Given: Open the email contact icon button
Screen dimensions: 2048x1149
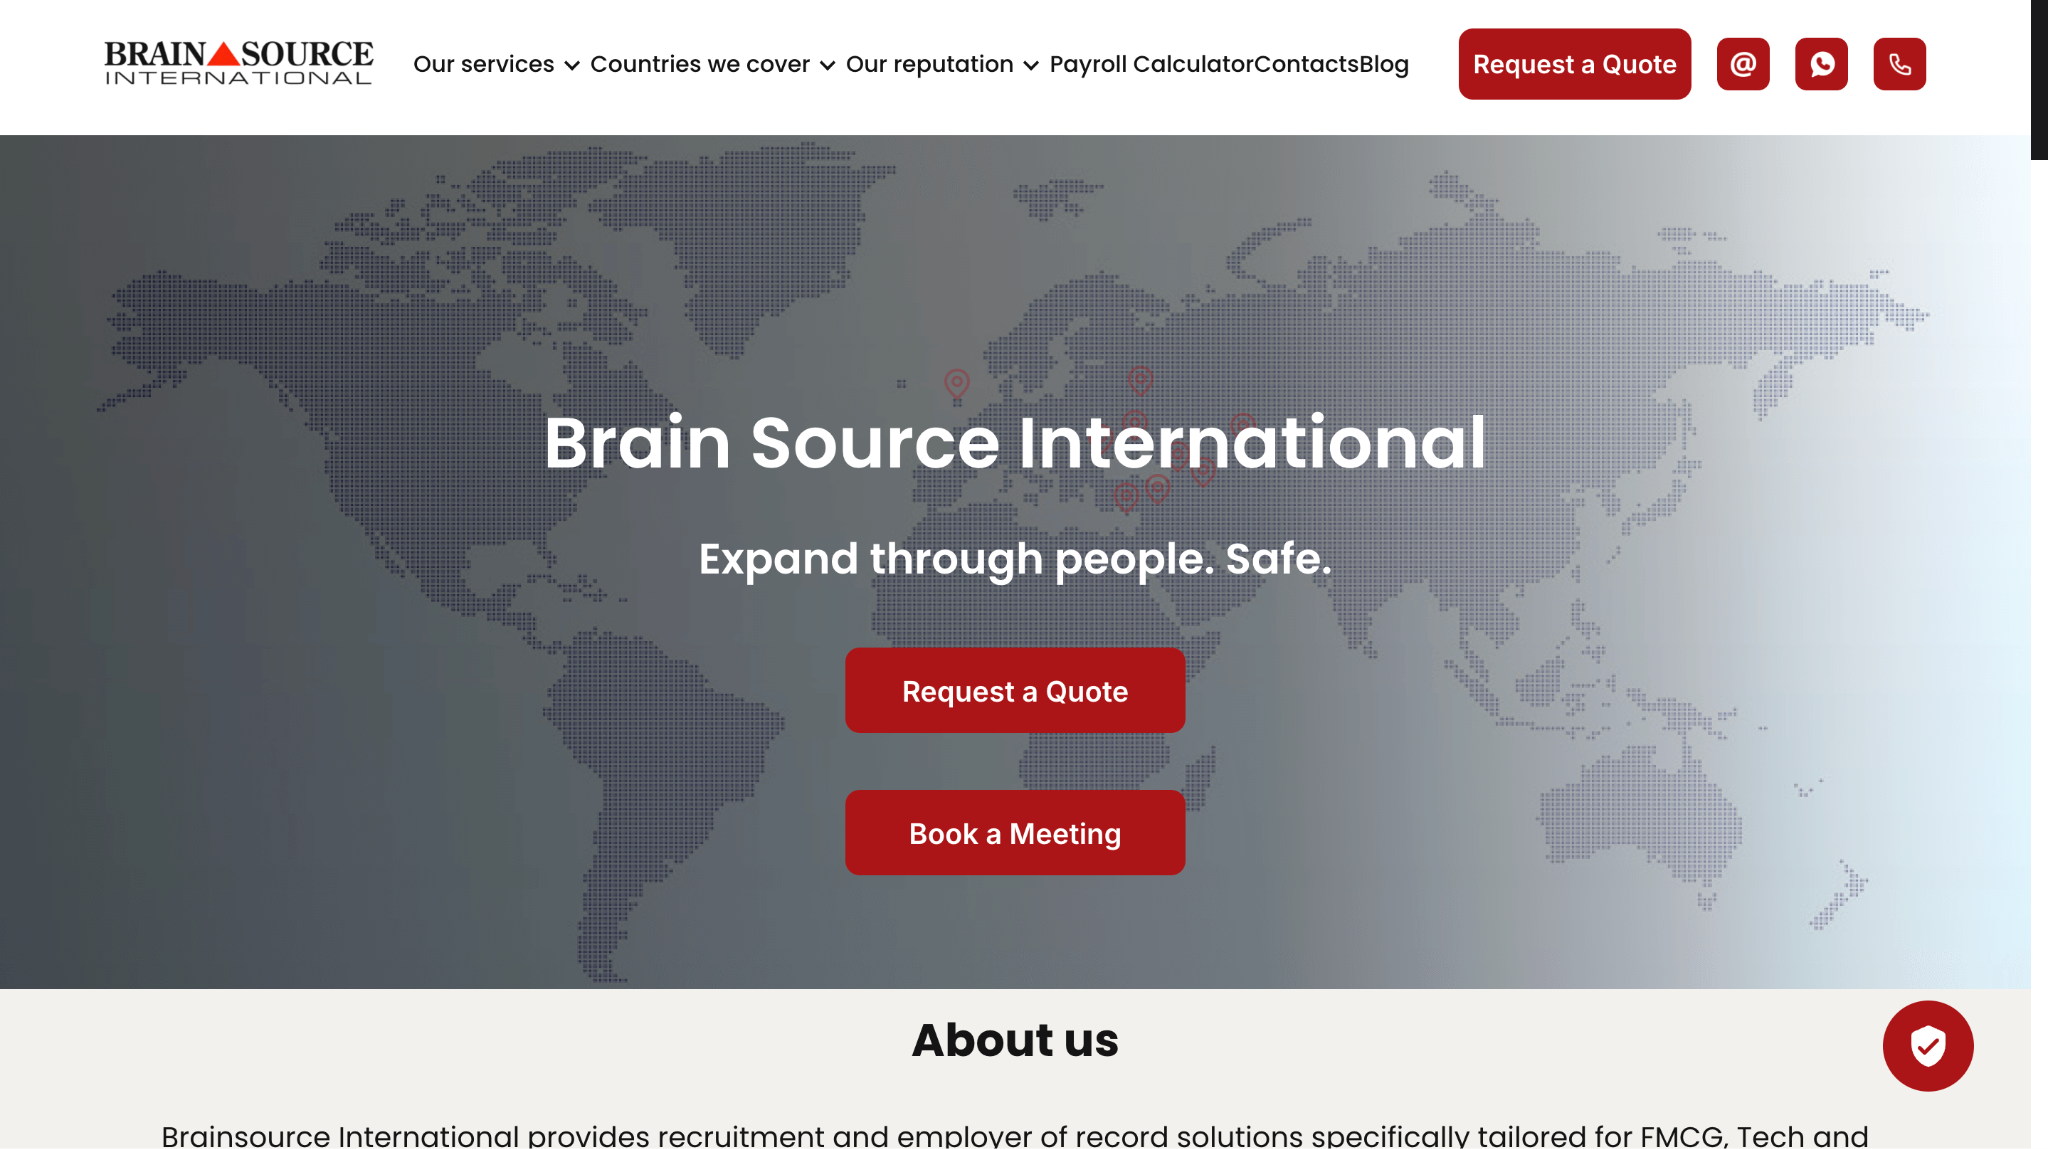Looking at the screenshot, I should [x=1743, y=64].
